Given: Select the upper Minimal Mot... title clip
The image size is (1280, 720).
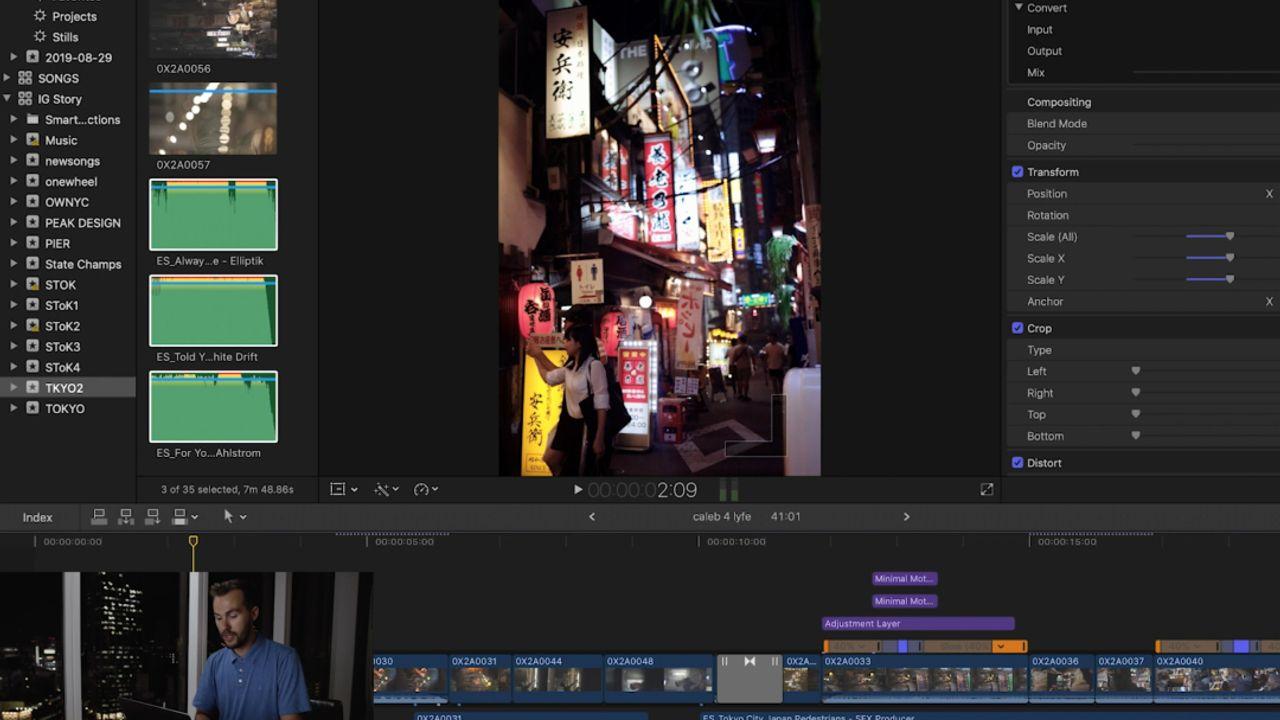Looking at the screenshot, I should click(x=904, y=579).
